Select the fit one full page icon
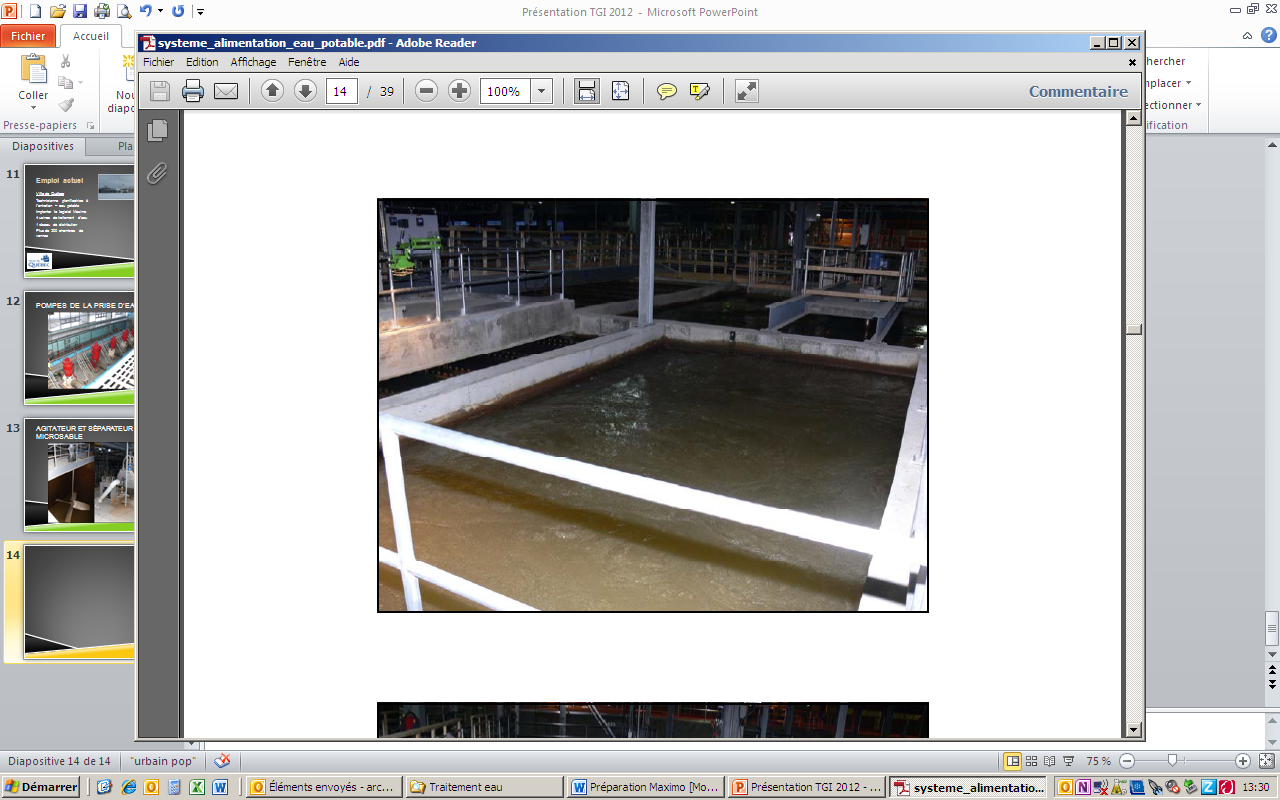 click(x=620, y=91)
